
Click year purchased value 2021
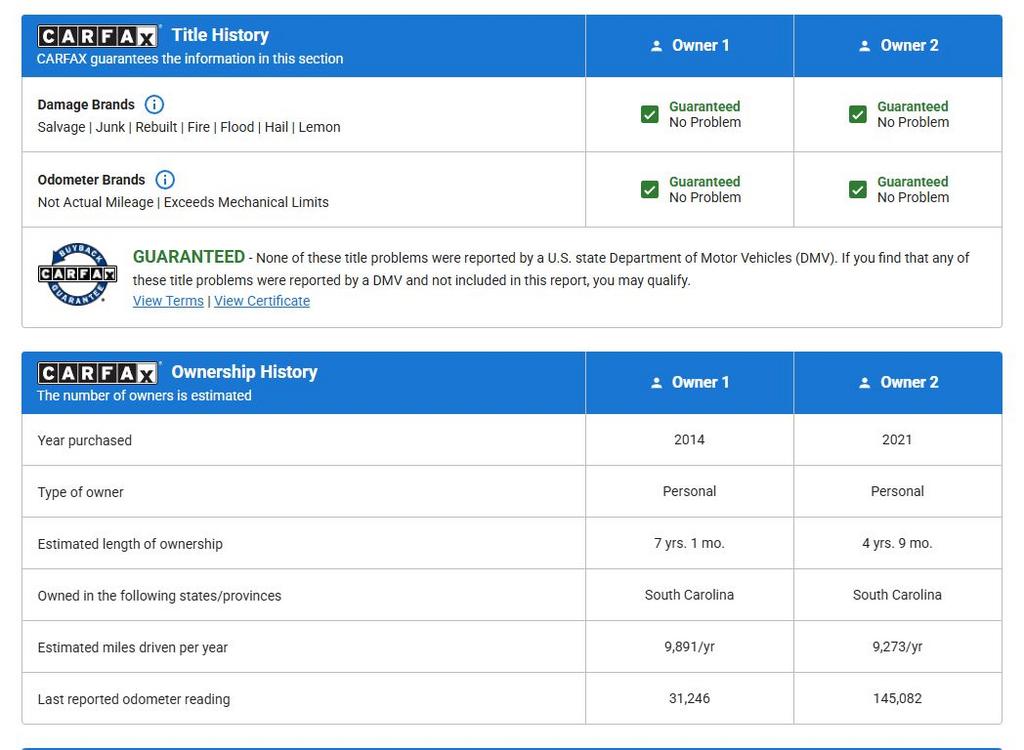click(x=897, y=440)
